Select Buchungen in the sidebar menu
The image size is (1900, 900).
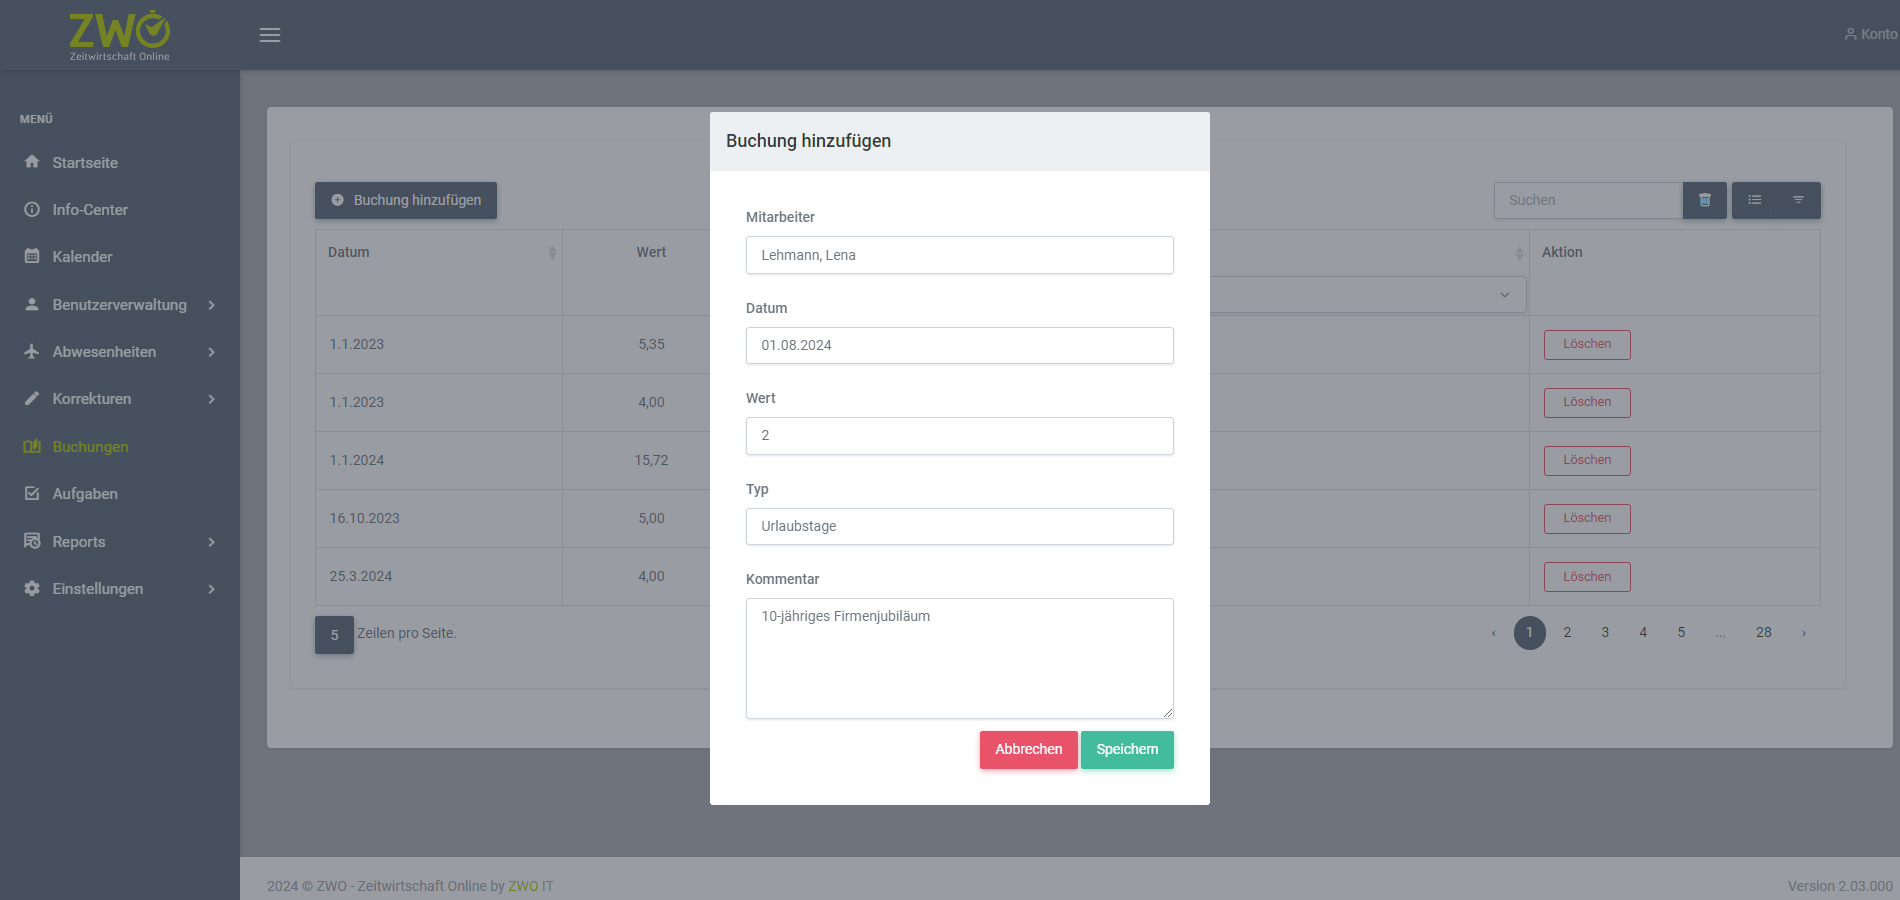(90, 447)
